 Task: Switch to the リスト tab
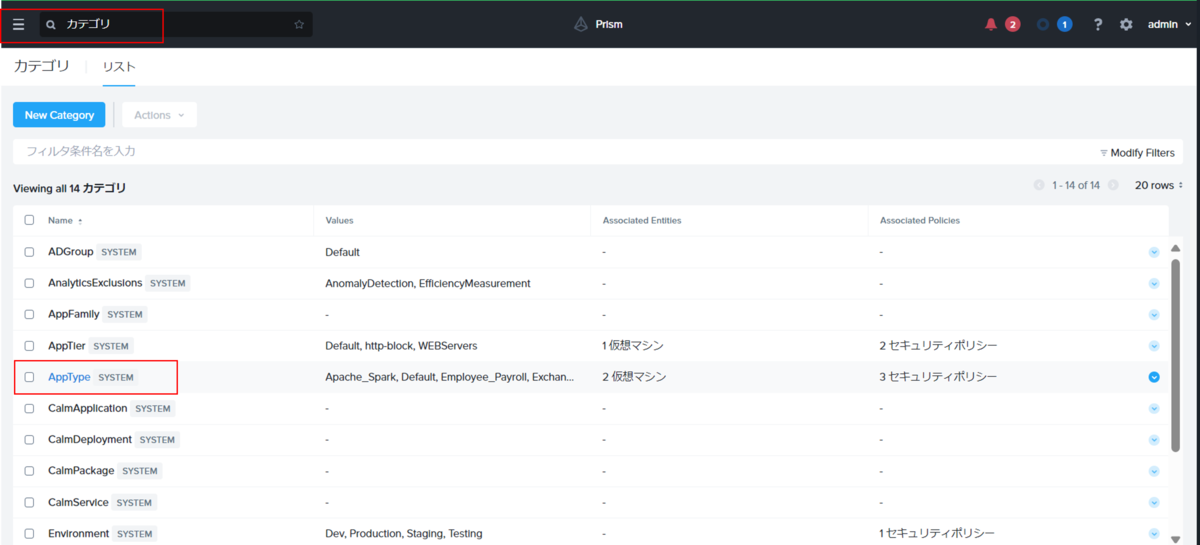119,67
